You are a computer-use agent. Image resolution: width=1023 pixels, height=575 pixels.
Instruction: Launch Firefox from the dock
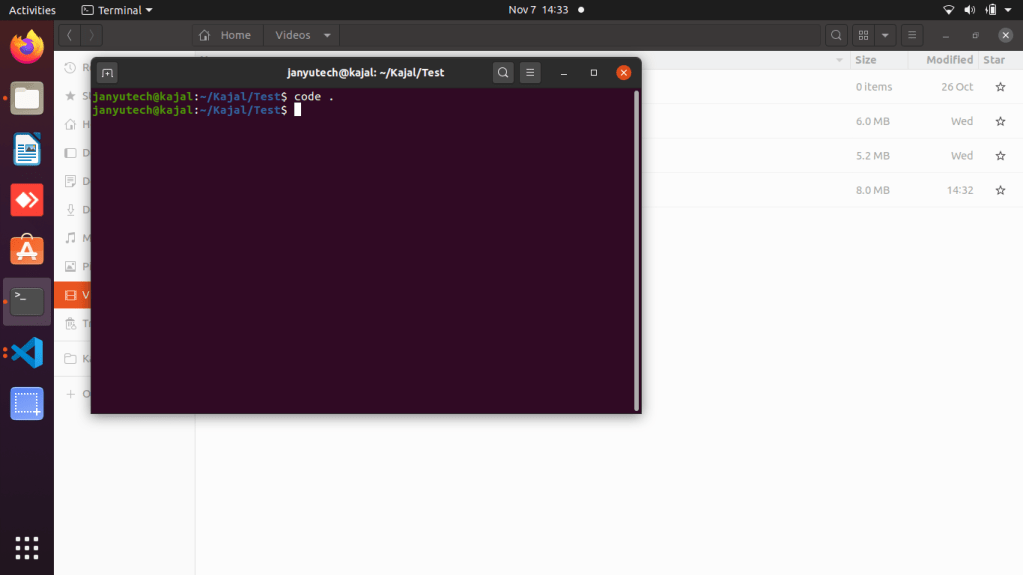click(27, 46)
